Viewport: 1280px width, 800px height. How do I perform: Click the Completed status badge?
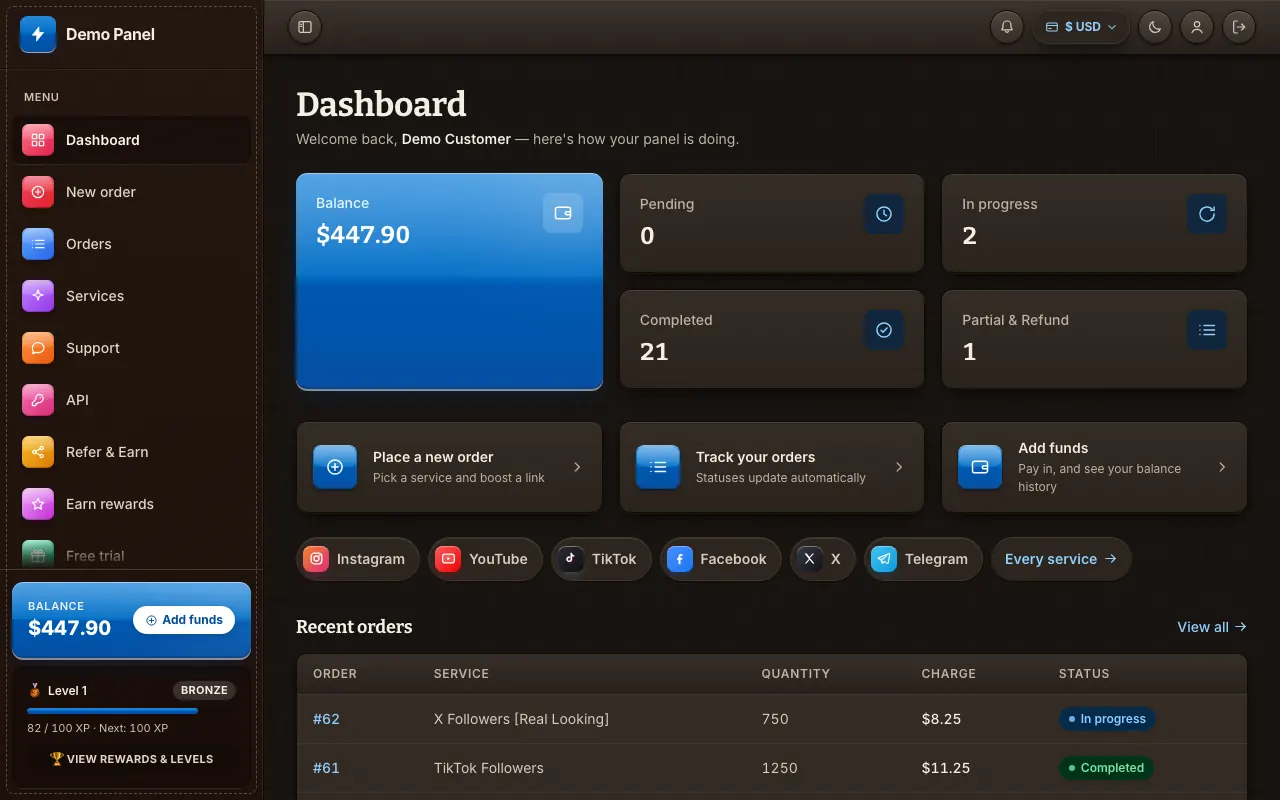1106,768
